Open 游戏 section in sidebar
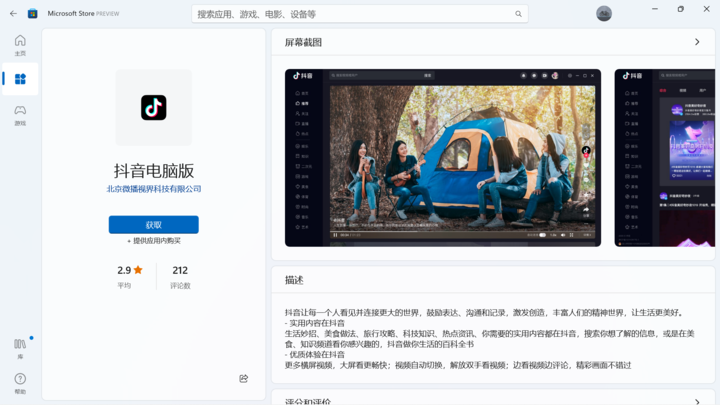720x405 pixels. tap(20, 115)
